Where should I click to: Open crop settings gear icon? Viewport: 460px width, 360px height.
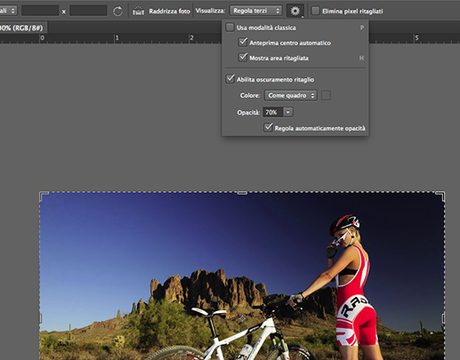pos(295,11)
